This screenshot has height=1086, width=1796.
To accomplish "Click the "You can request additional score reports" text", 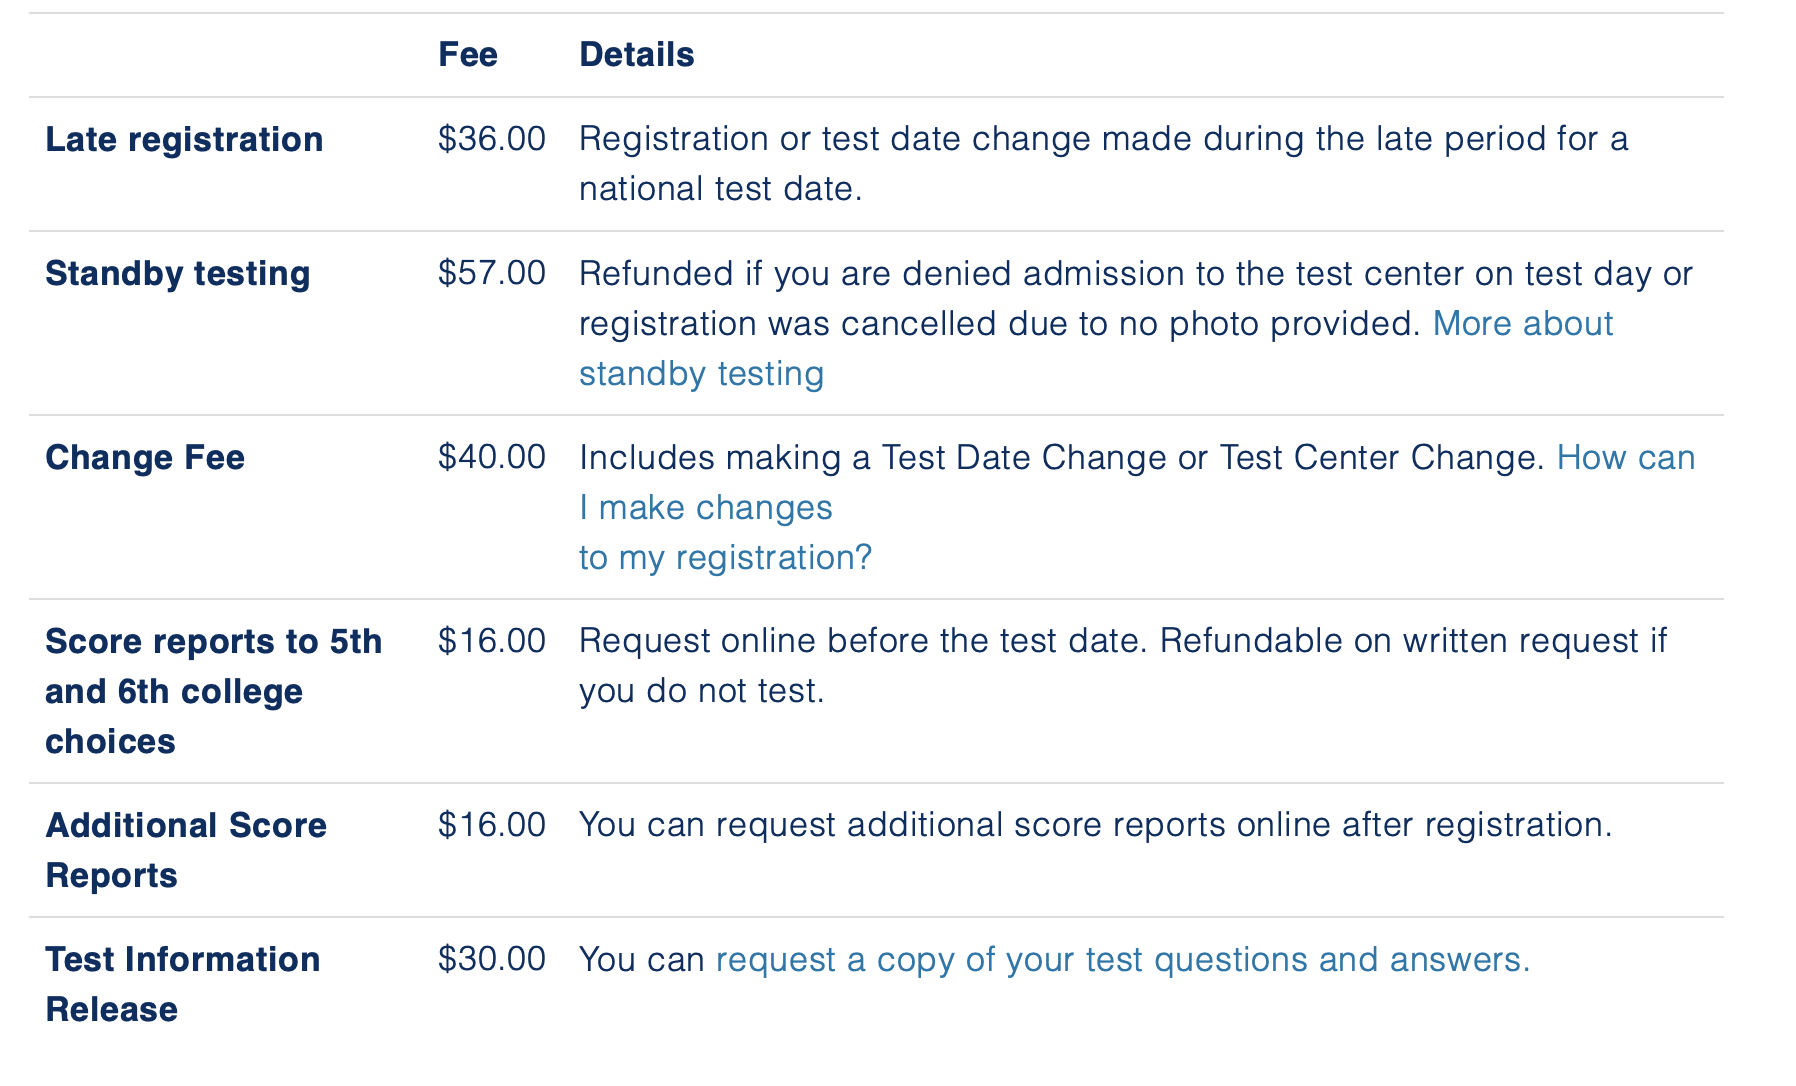I will click(x=1095, y=825).
